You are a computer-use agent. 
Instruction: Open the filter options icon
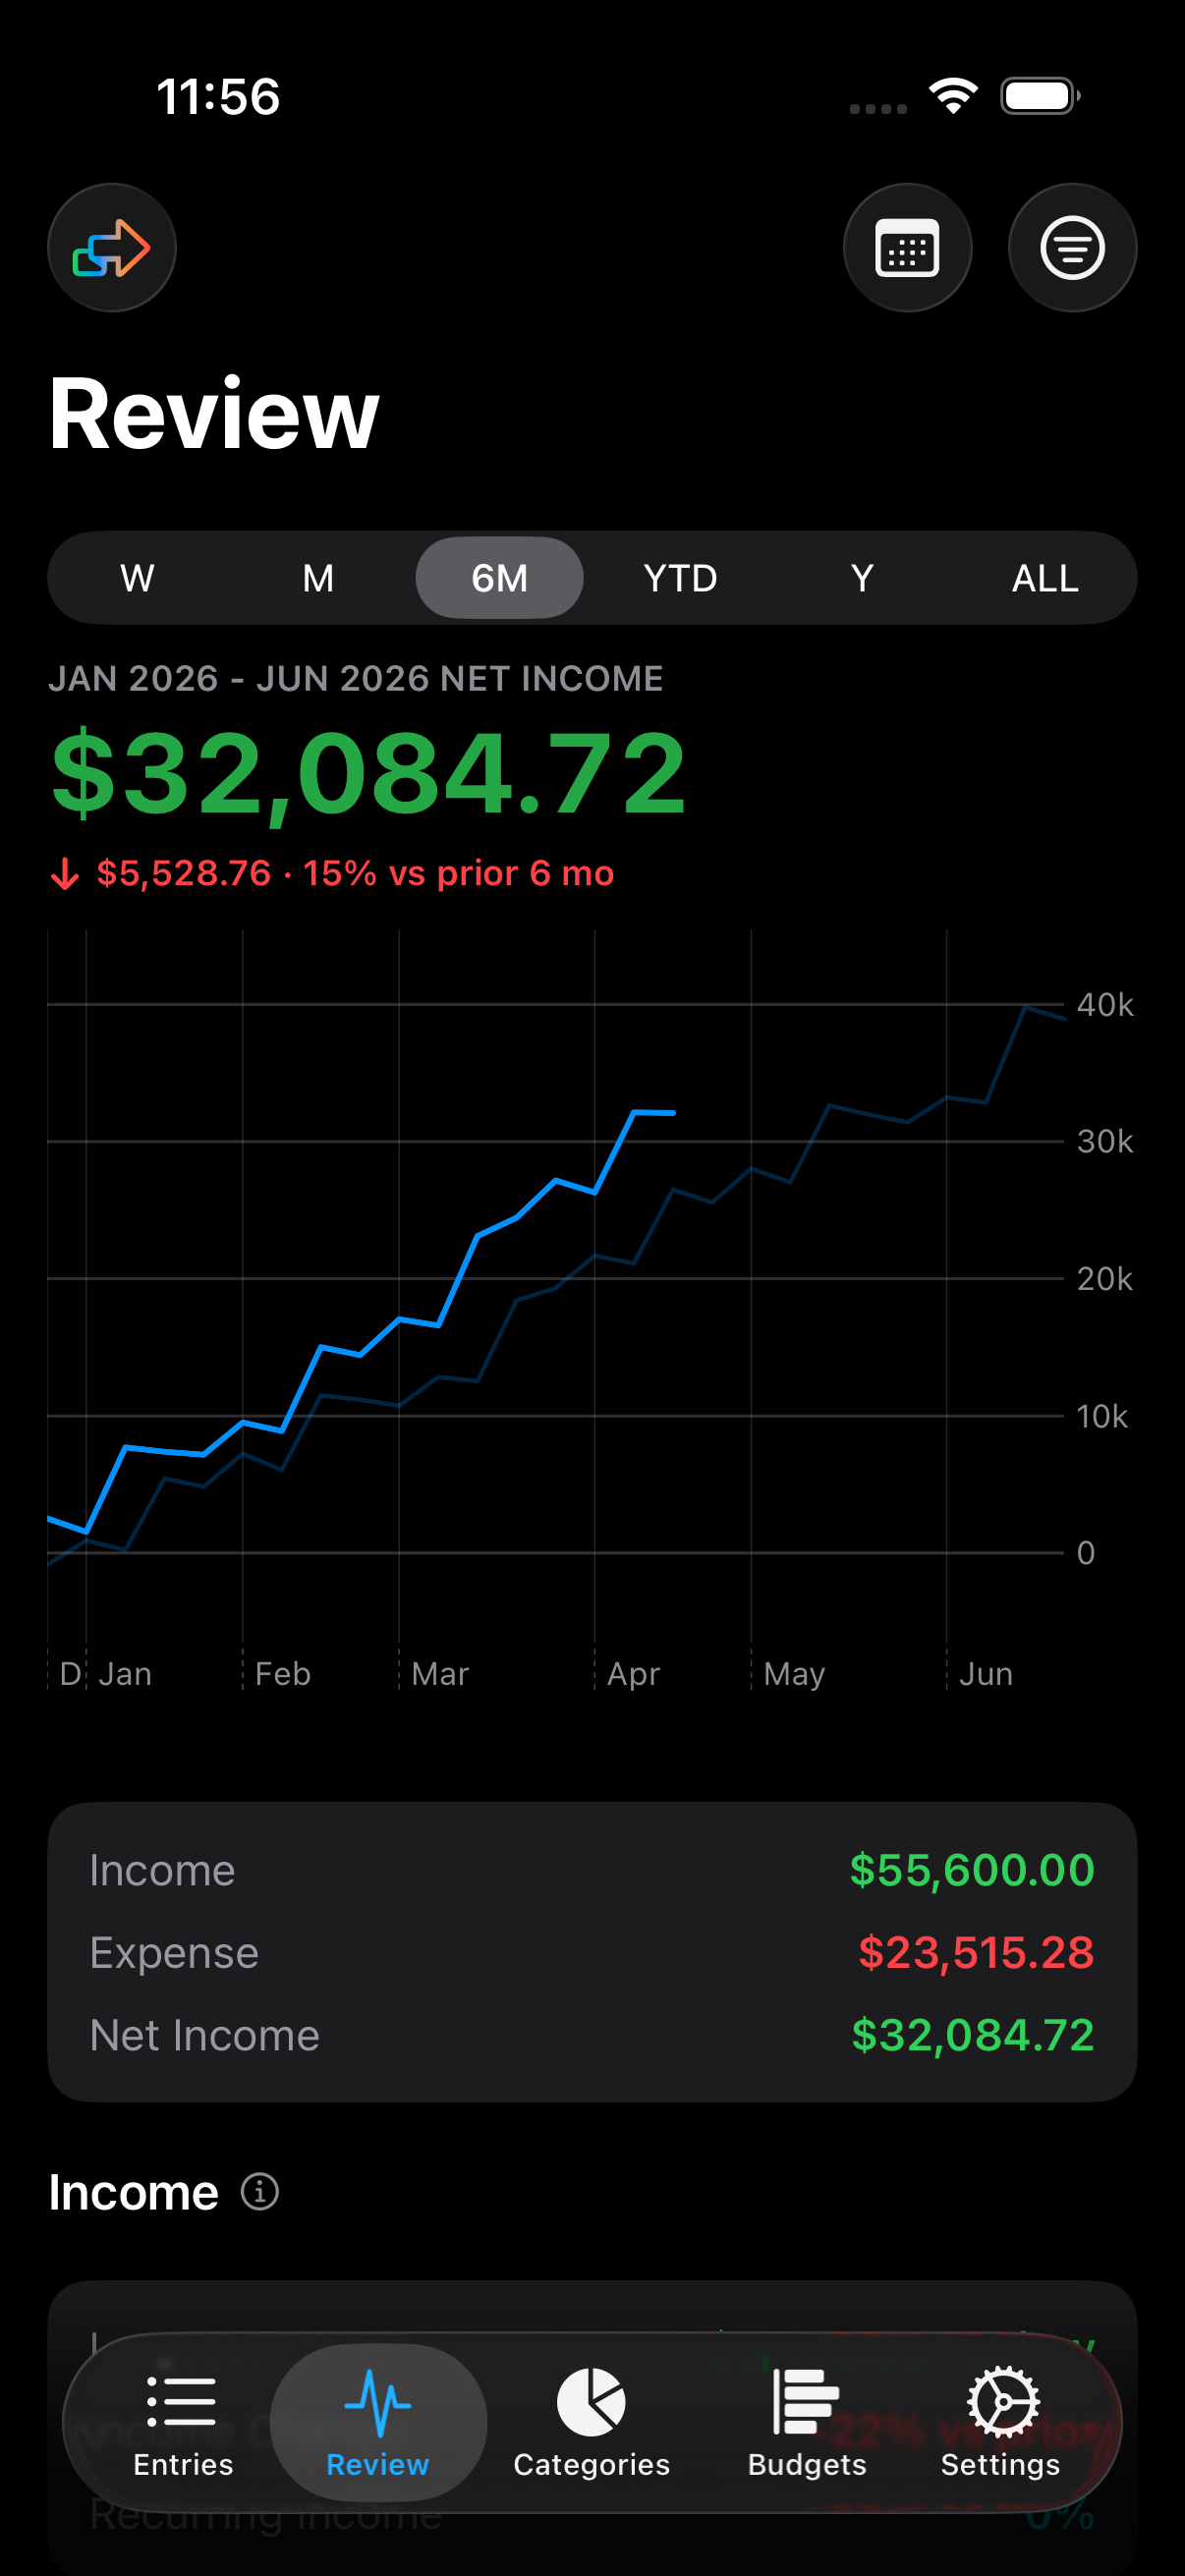tap(1071, 248)
